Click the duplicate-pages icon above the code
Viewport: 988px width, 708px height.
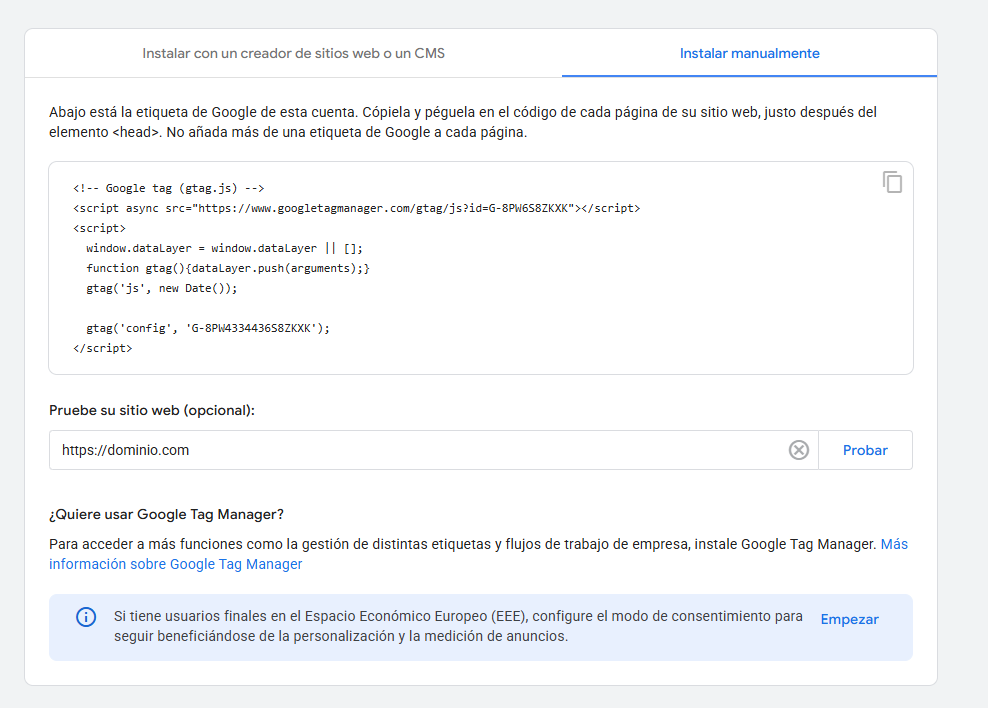click(x=893, y=182)
